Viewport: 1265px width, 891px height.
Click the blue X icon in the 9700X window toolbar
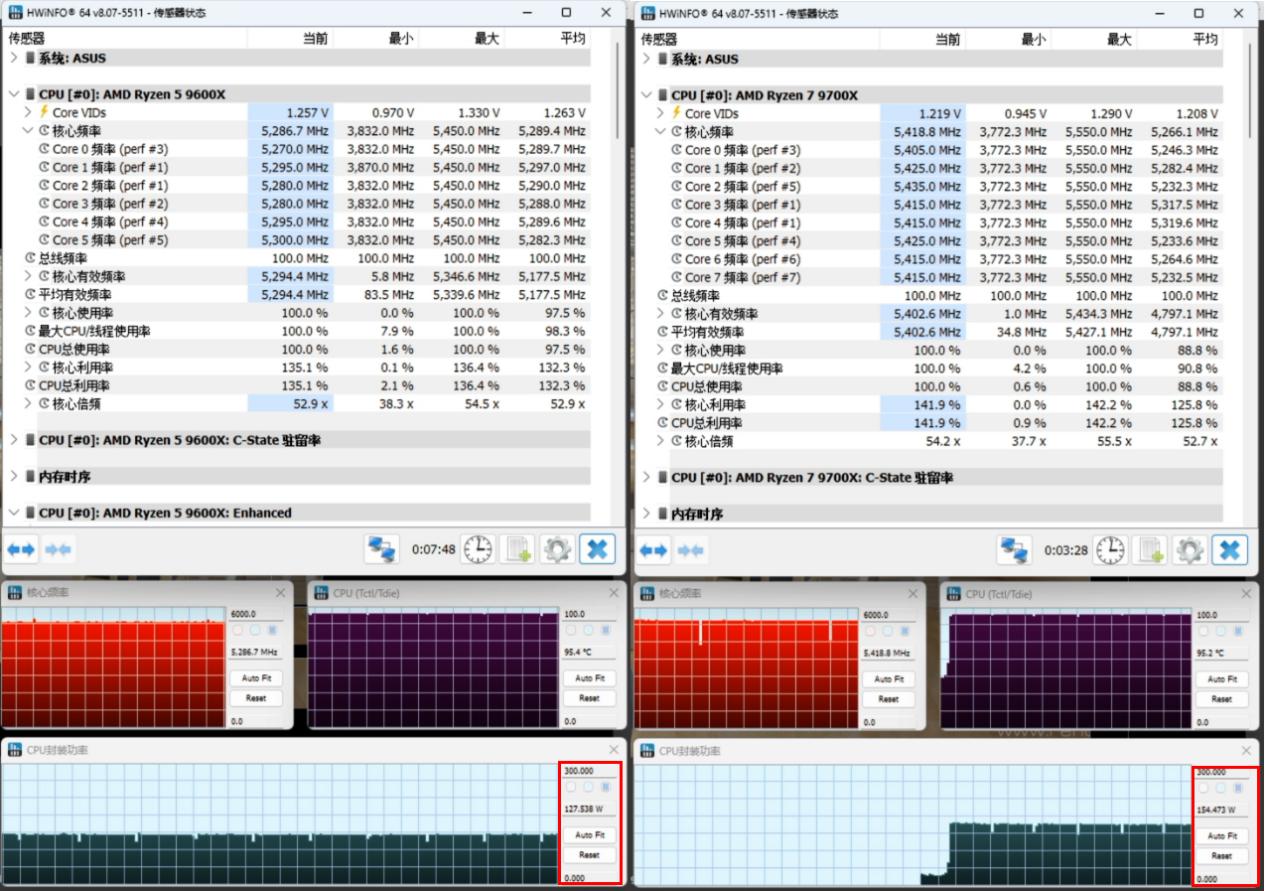1230,550
